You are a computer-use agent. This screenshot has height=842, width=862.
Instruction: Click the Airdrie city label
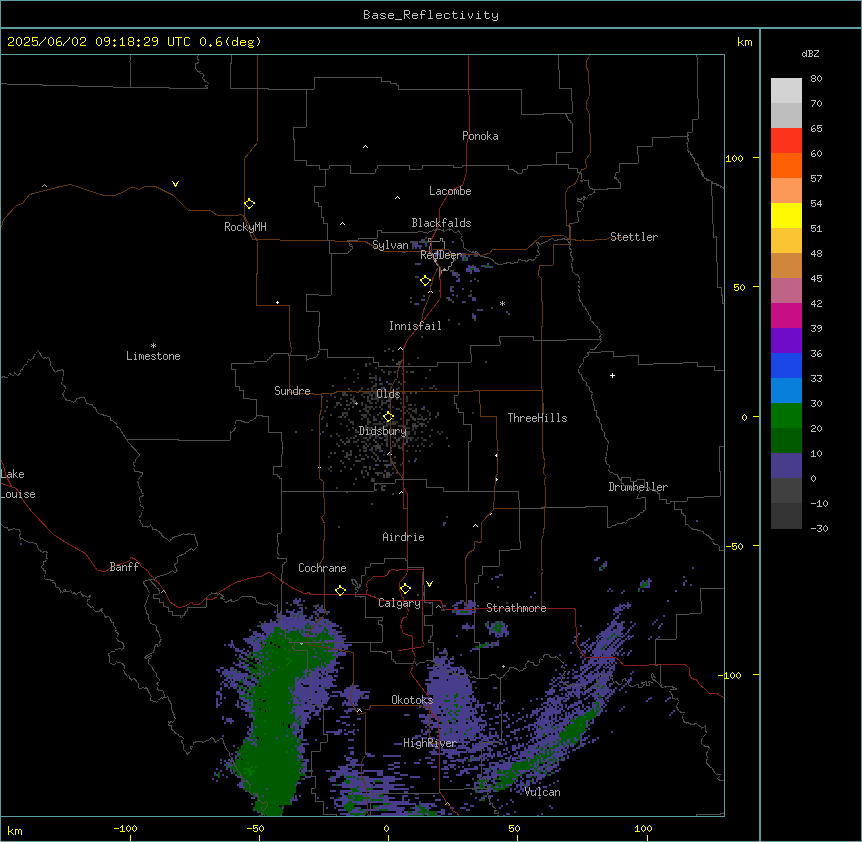(403, 537)
